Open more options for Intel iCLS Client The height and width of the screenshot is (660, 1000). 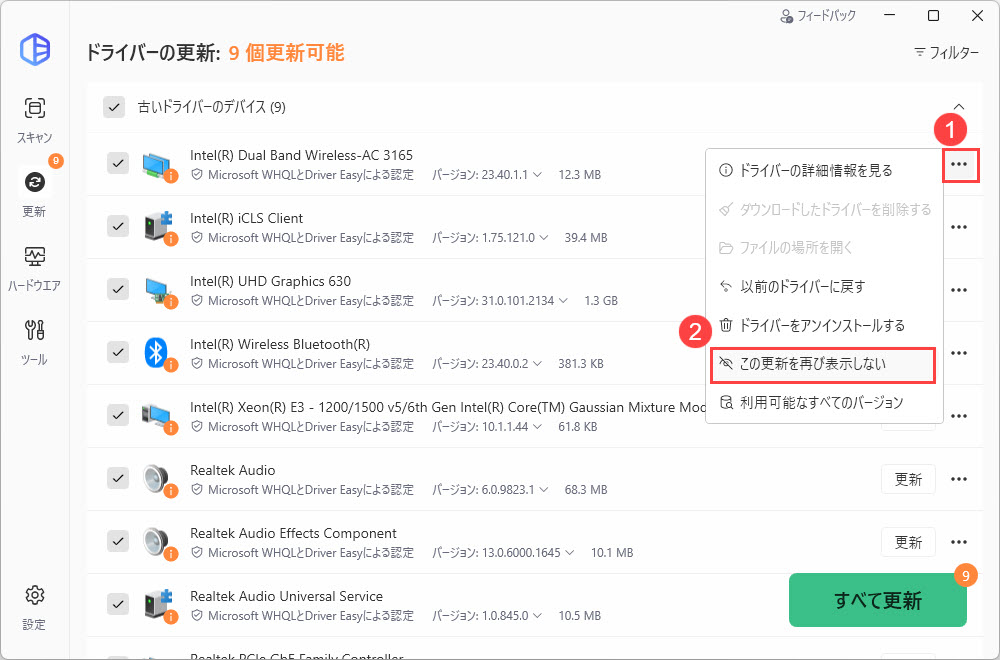(x=959, y=227)
